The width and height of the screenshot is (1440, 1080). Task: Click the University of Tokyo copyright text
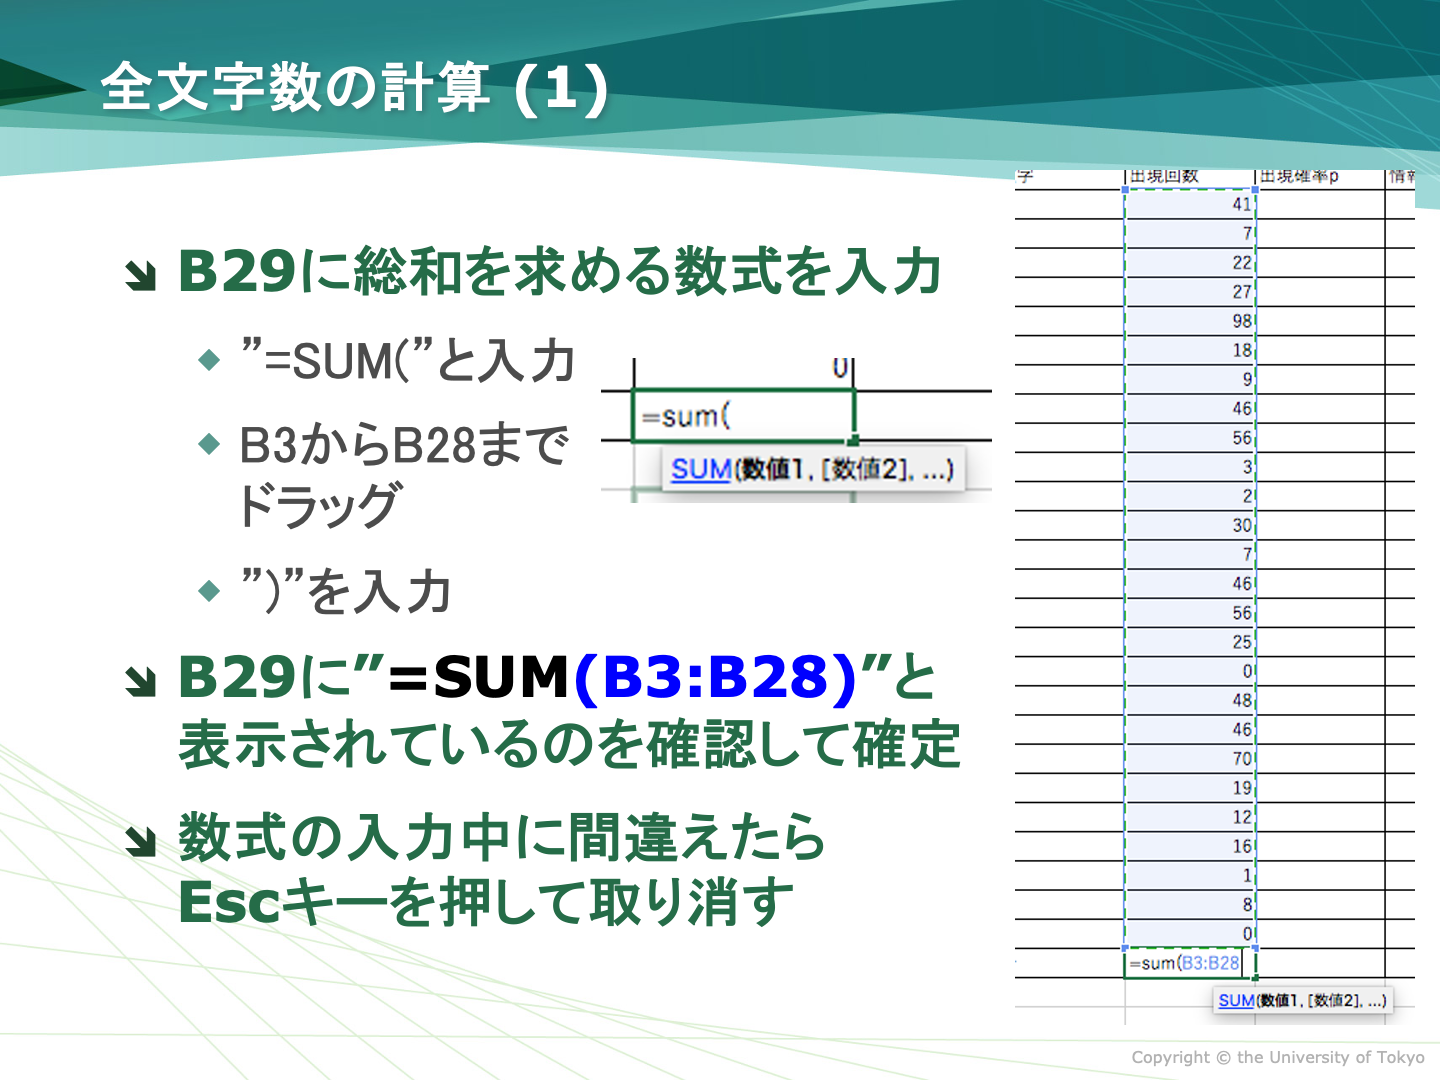1277,1057
